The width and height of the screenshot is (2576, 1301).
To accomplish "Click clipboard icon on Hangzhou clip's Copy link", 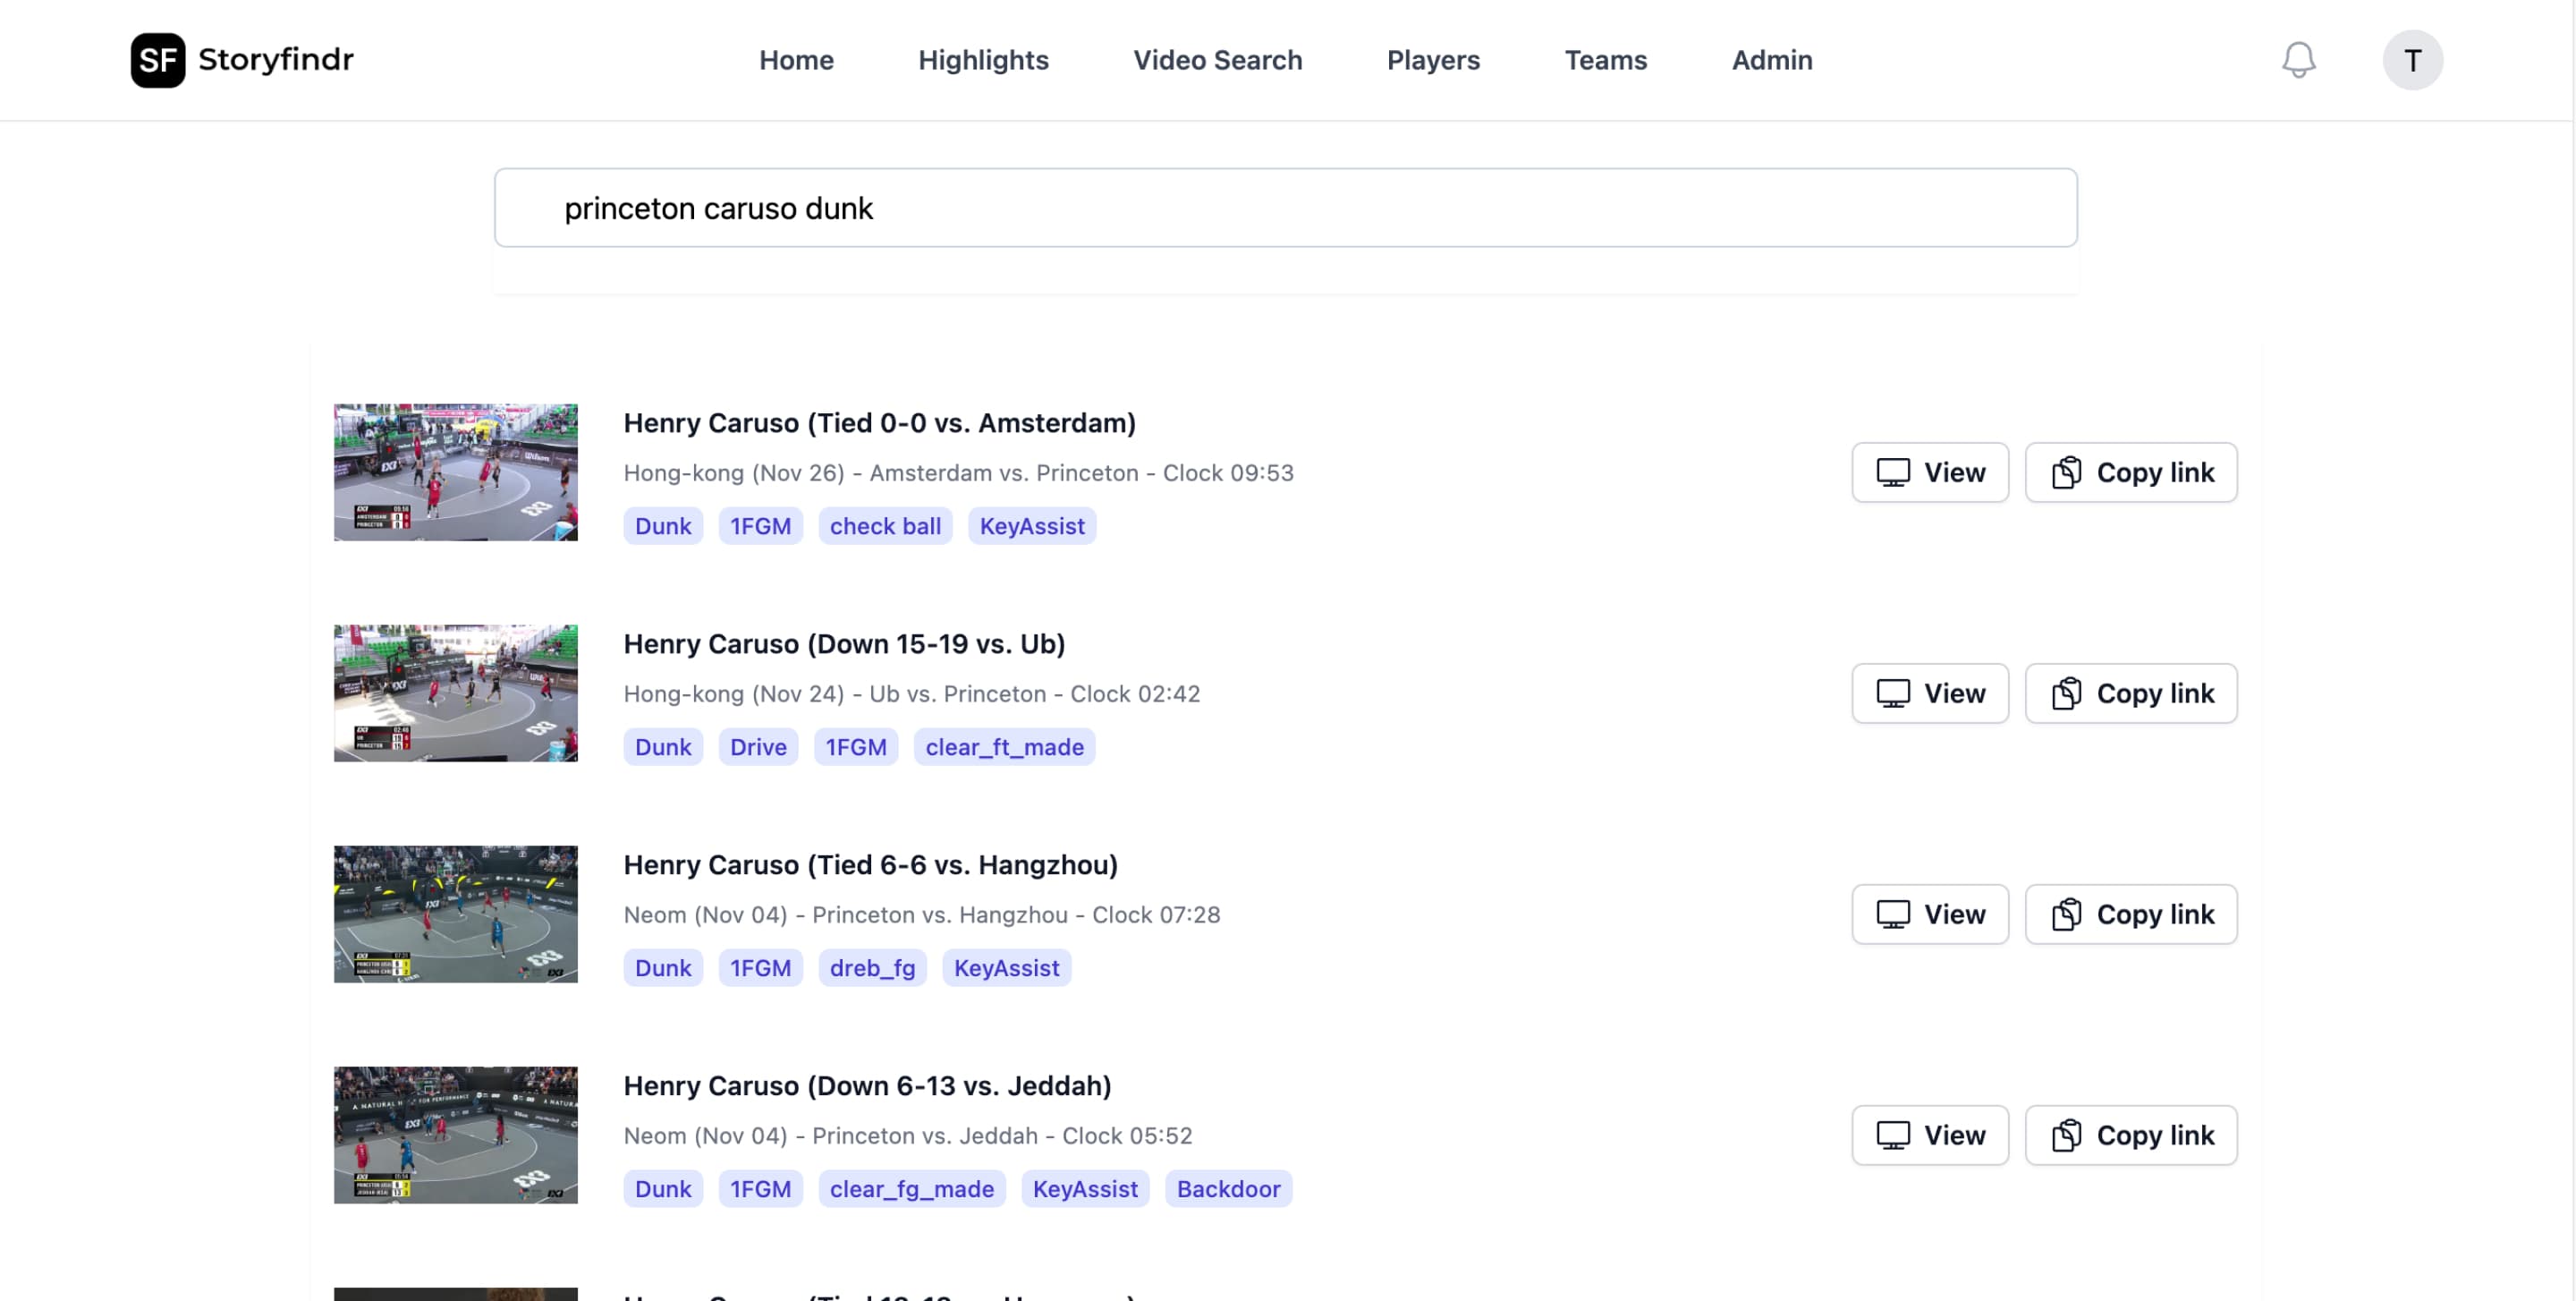I will pyautogui.click(x=2066, y=914).
